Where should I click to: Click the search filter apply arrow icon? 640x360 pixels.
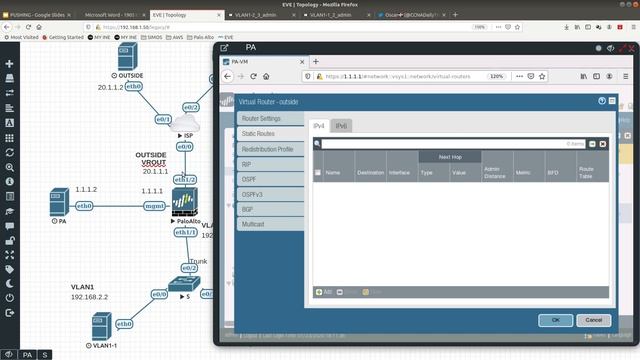[592, 144]
